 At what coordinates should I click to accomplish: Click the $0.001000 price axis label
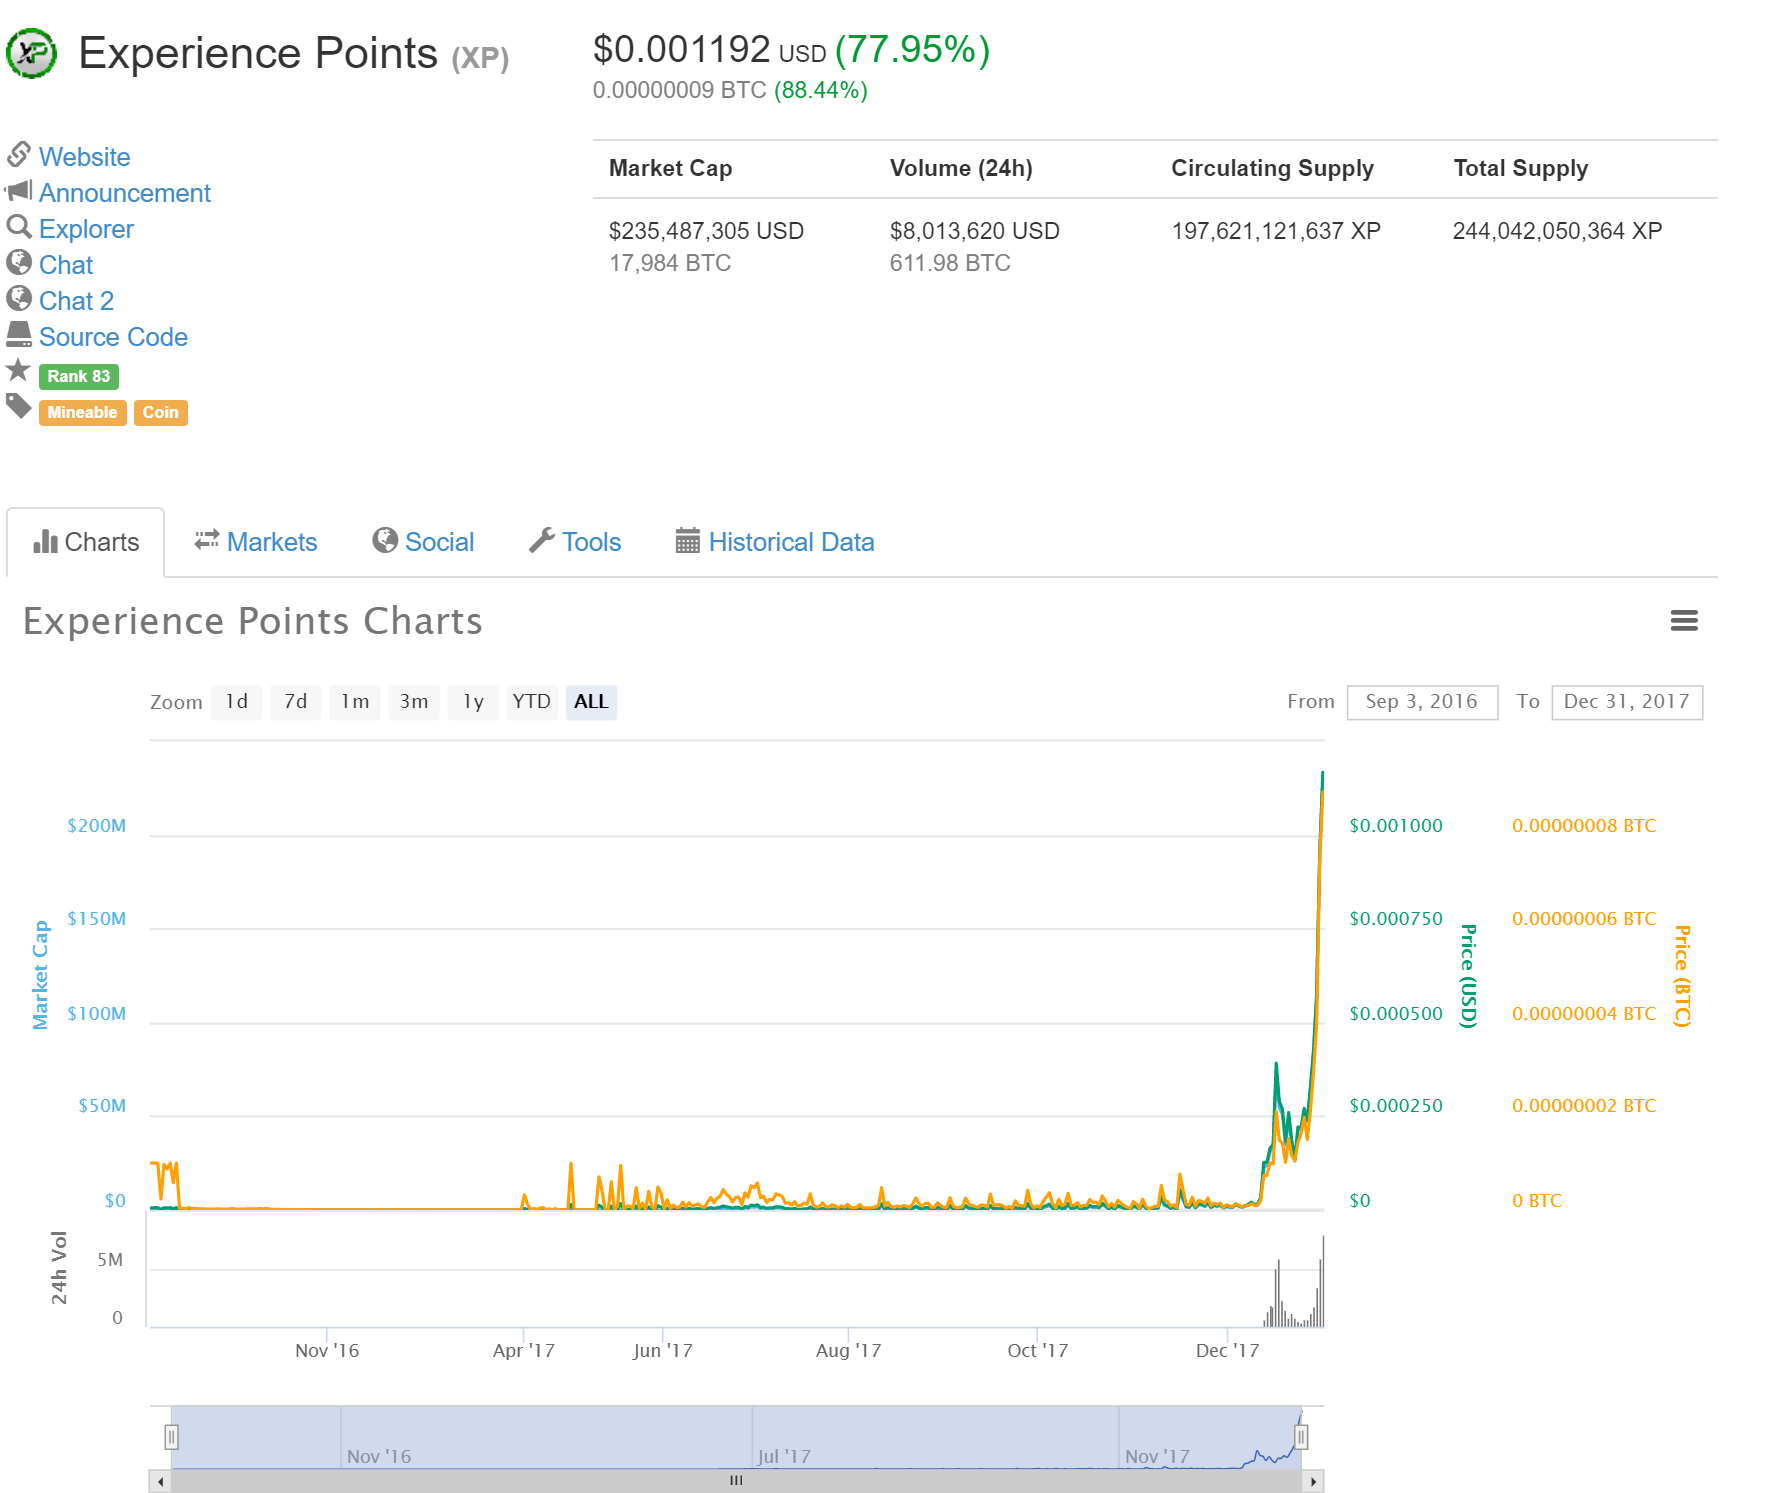[x=1396, y=825]
